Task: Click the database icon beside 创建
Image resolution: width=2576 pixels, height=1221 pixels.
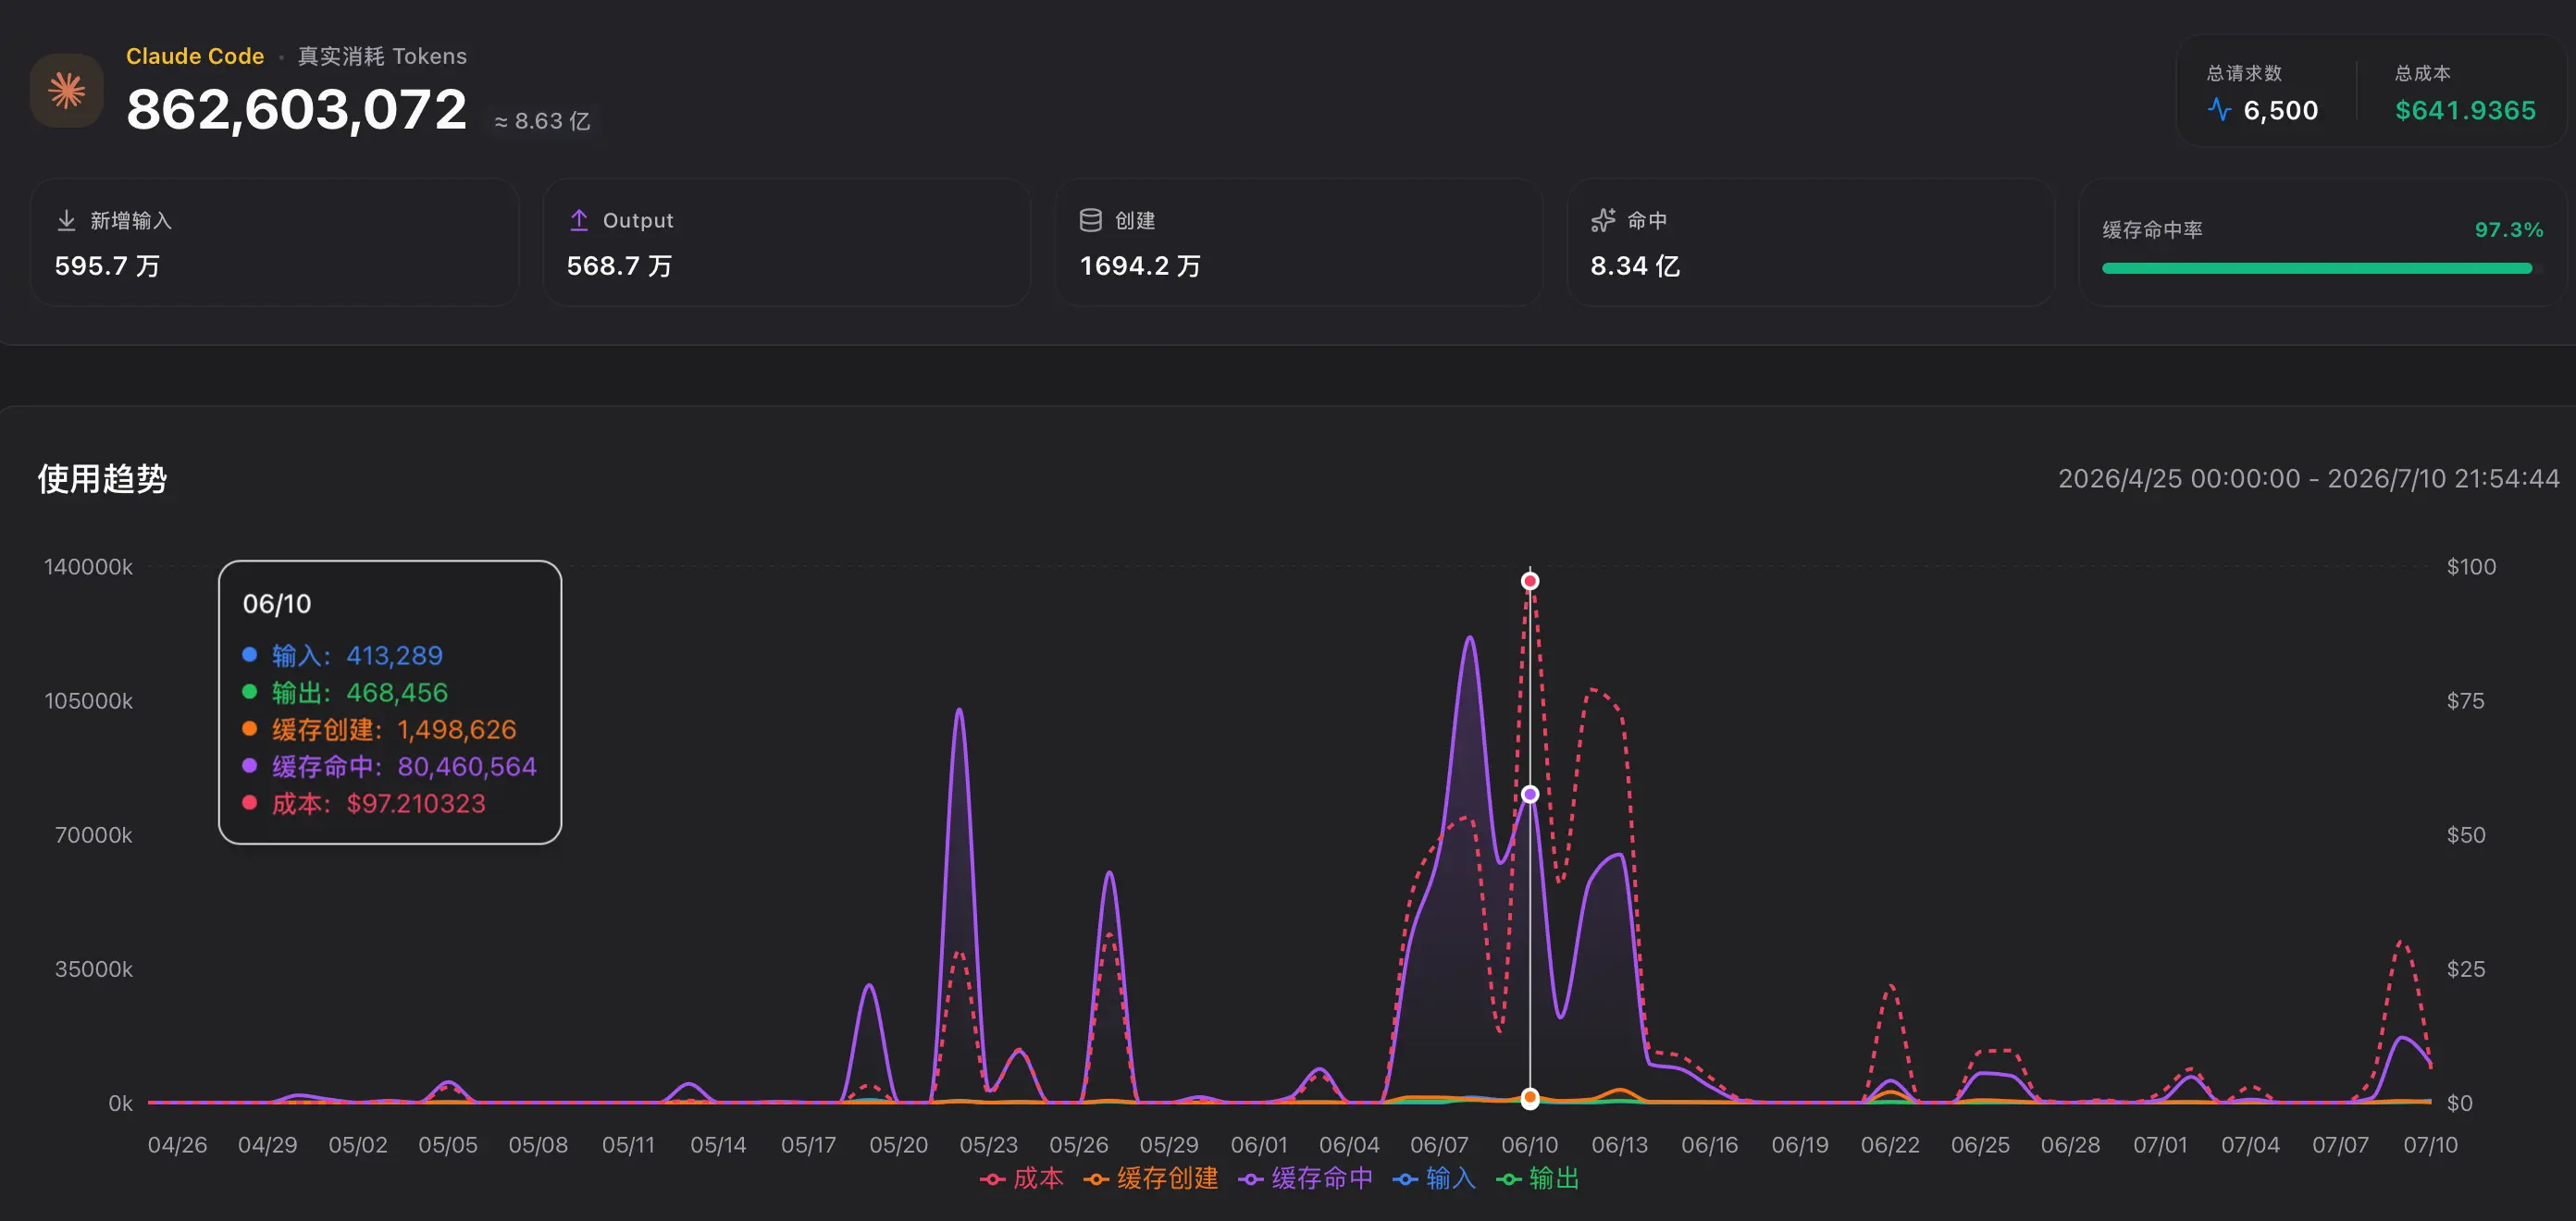Action: [1090, 220]
